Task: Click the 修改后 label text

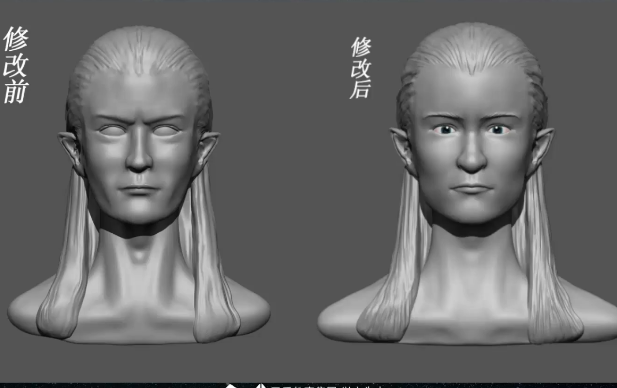Action: click(x=360, y=68)
